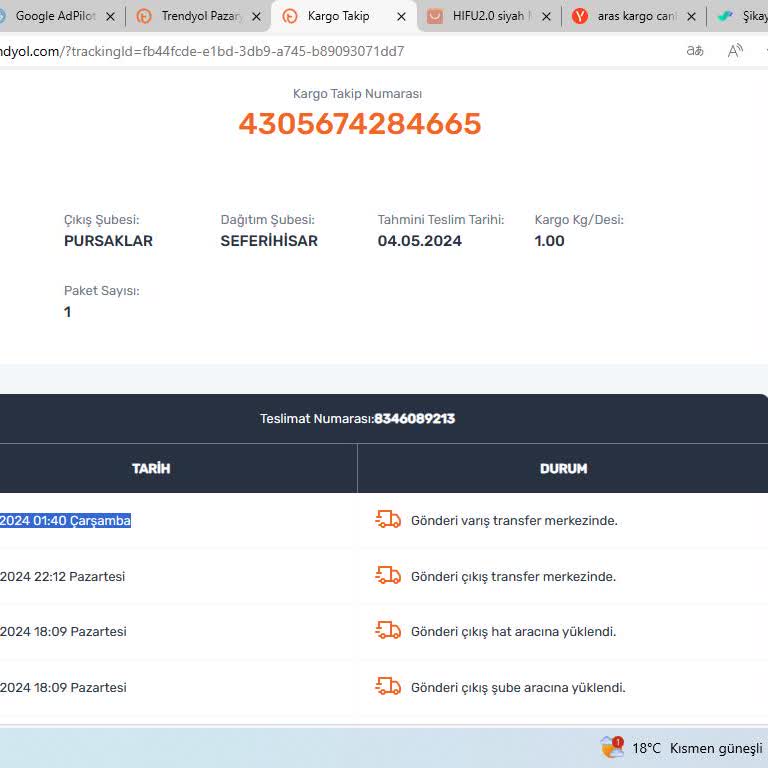Click the Kargo Takip Numarası label
This screenshot has width=768, height=768.
coord(357,94)
